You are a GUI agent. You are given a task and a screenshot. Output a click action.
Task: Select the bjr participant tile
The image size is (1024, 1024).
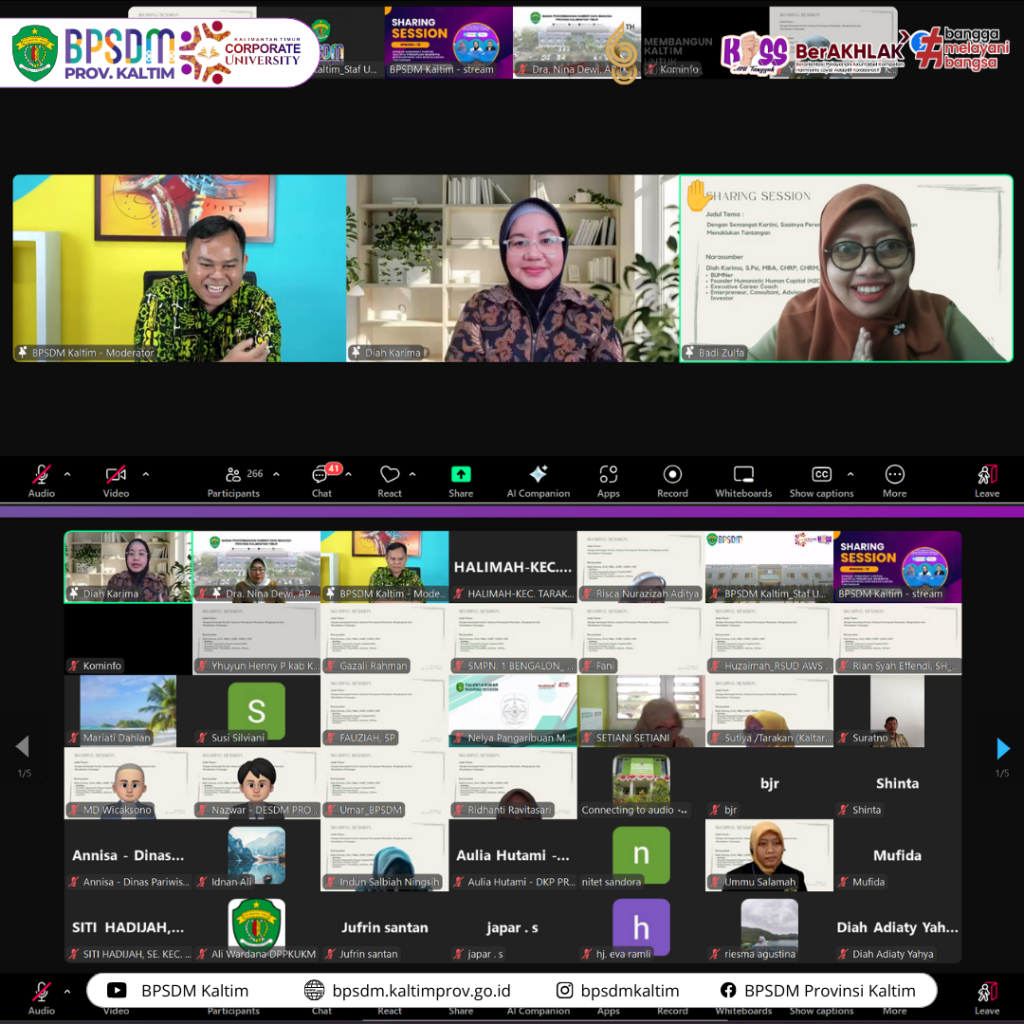(x=769, y=783)
